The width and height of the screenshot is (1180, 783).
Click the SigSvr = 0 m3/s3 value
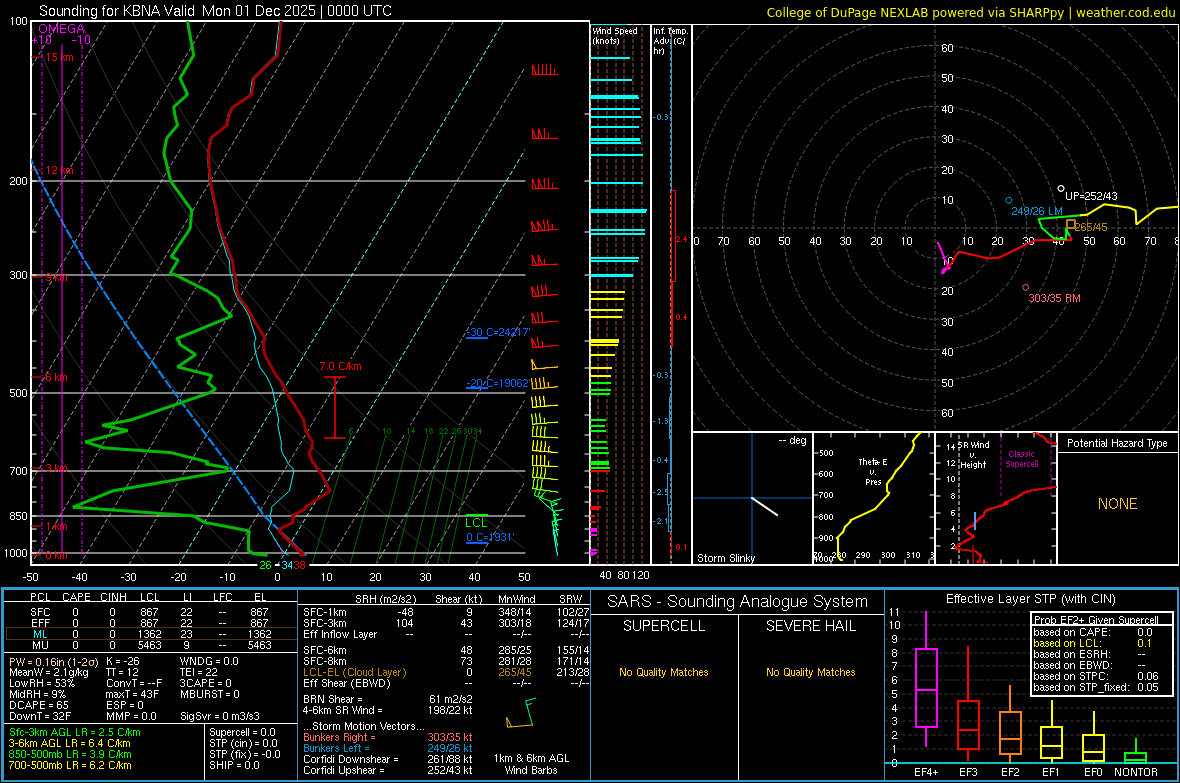coord(220,716)
